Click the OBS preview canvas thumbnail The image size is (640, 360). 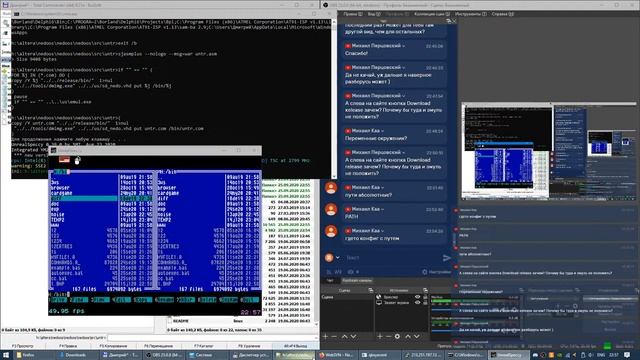pyautogui.click(x=549, y=151)
